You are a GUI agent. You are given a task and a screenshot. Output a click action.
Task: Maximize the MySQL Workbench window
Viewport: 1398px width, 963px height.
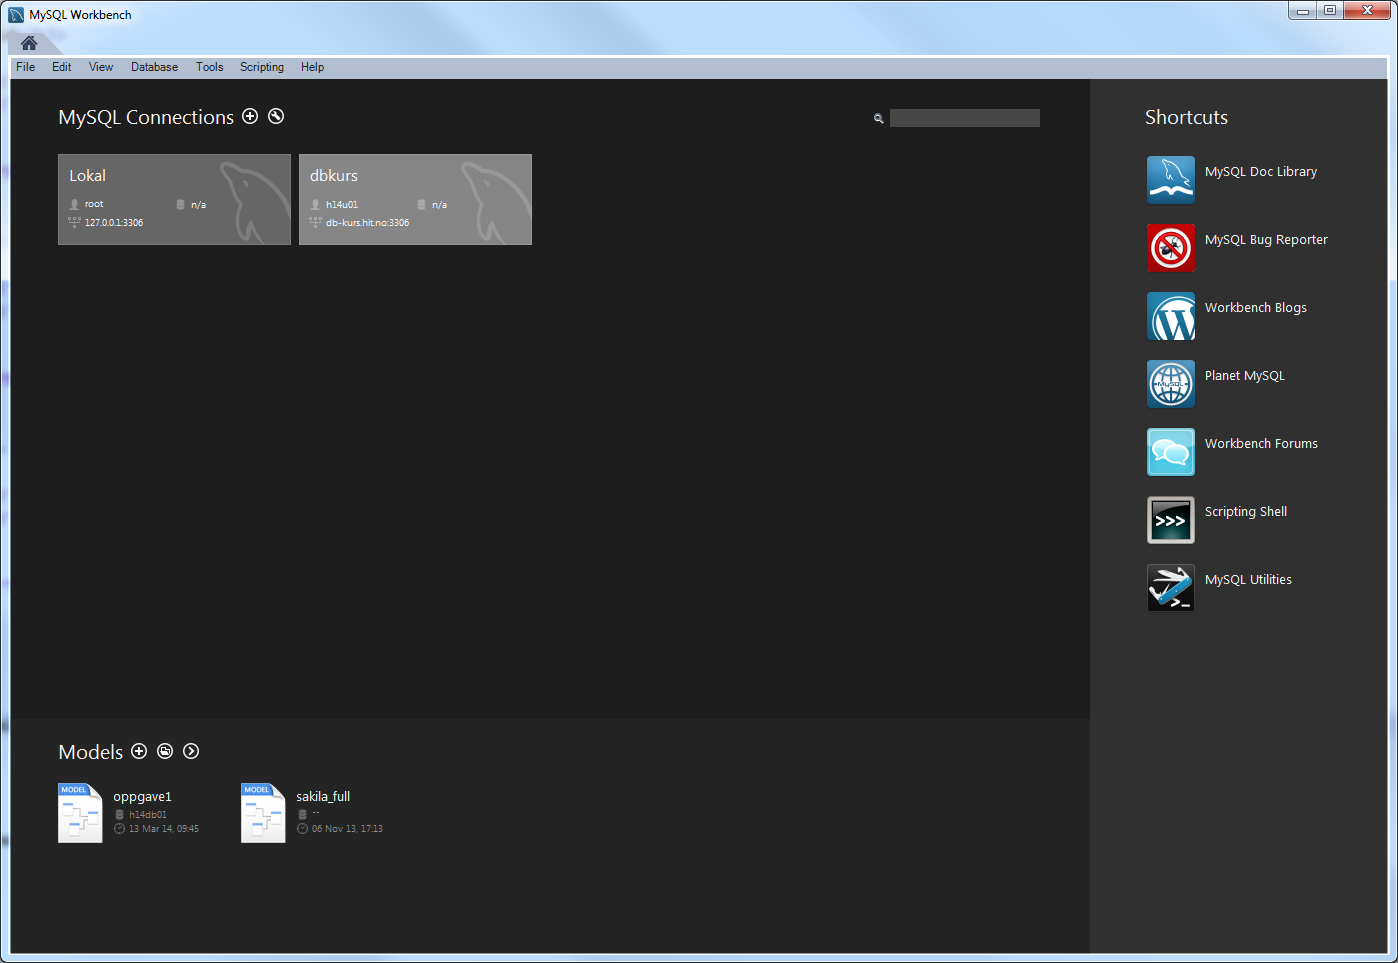(x=1330, y=10)
